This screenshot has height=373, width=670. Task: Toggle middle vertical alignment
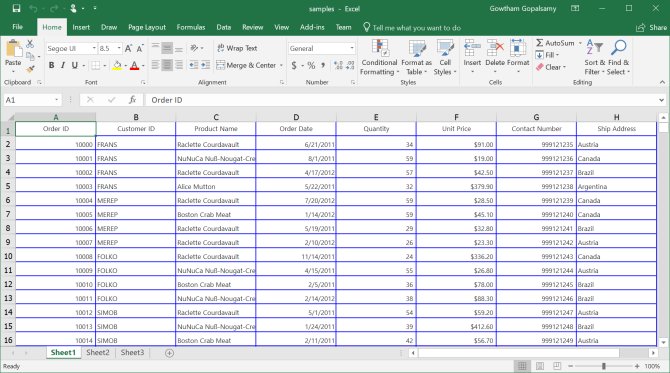click(x=167, y=48)
